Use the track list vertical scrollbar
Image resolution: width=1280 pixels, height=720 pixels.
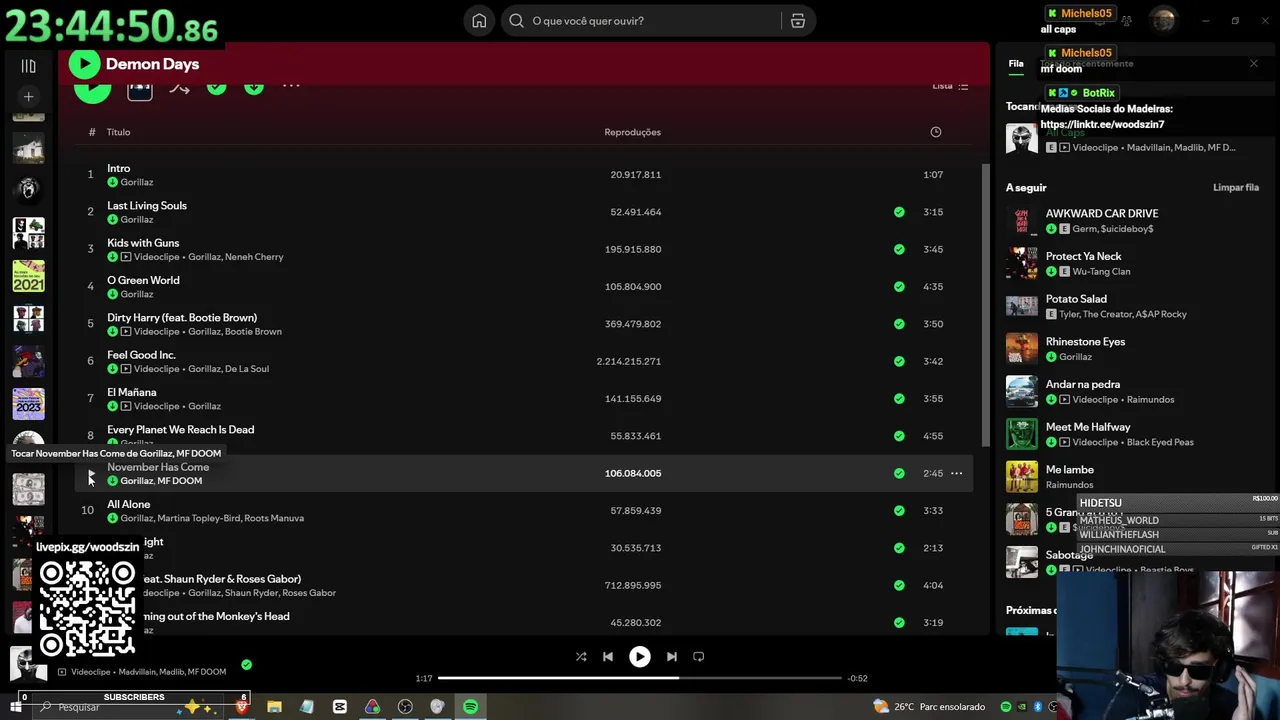click(x=984, y=305)
